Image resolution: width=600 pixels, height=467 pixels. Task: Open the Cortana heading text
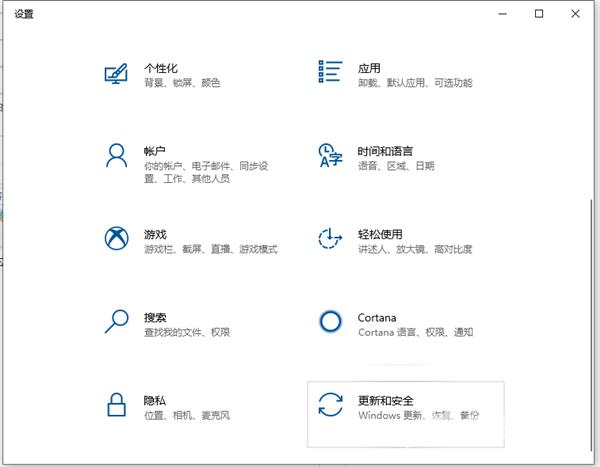(x=377, y=318)
